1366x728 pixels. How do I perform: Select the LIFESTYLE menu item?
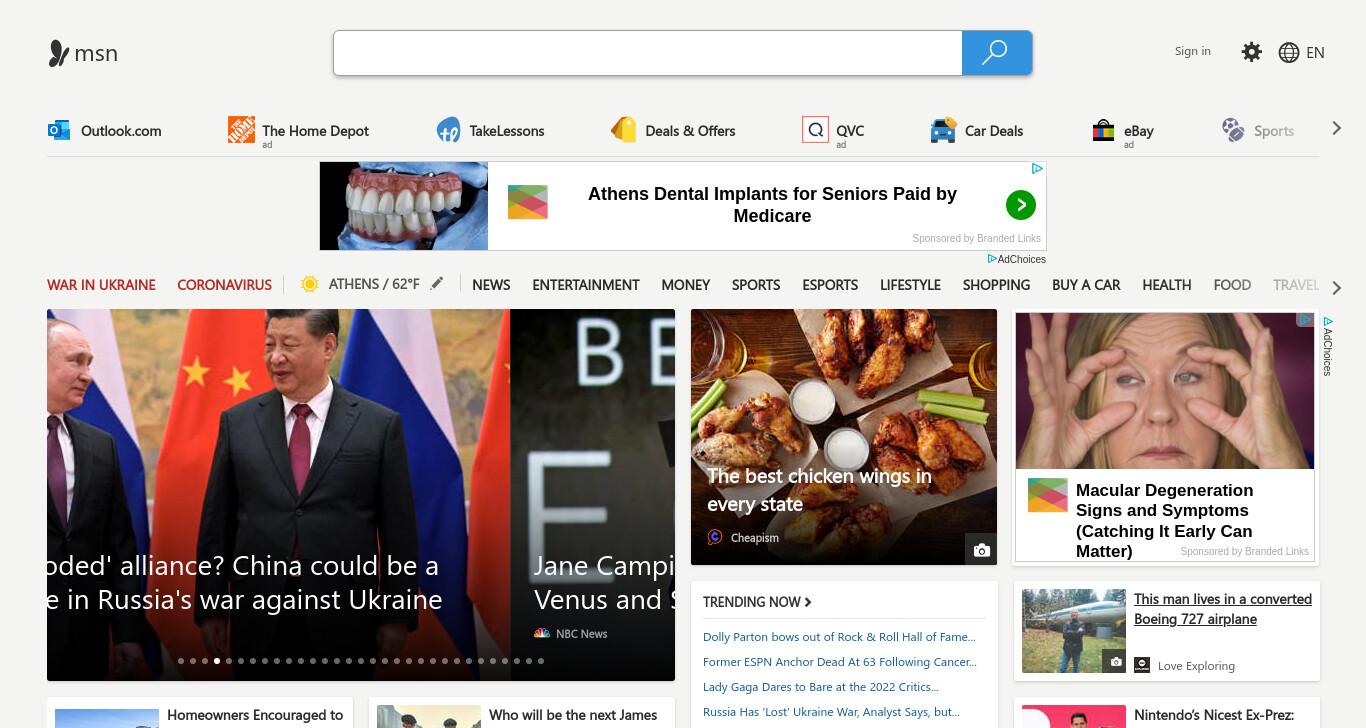910,285
